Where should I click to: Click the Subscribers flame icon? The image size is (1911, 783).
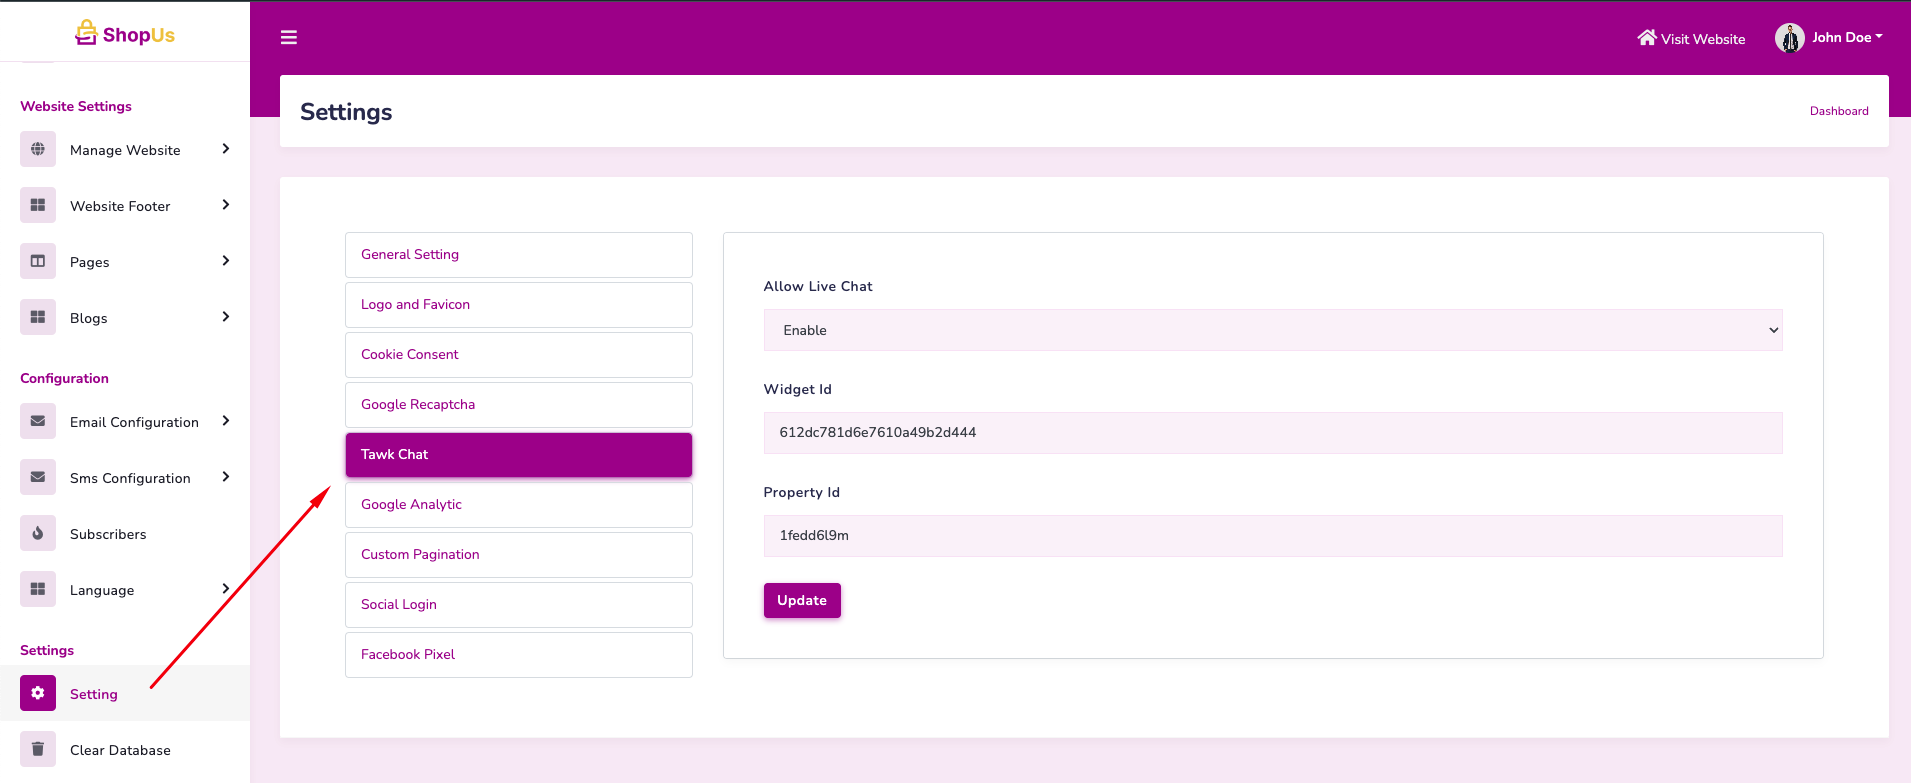38,534
